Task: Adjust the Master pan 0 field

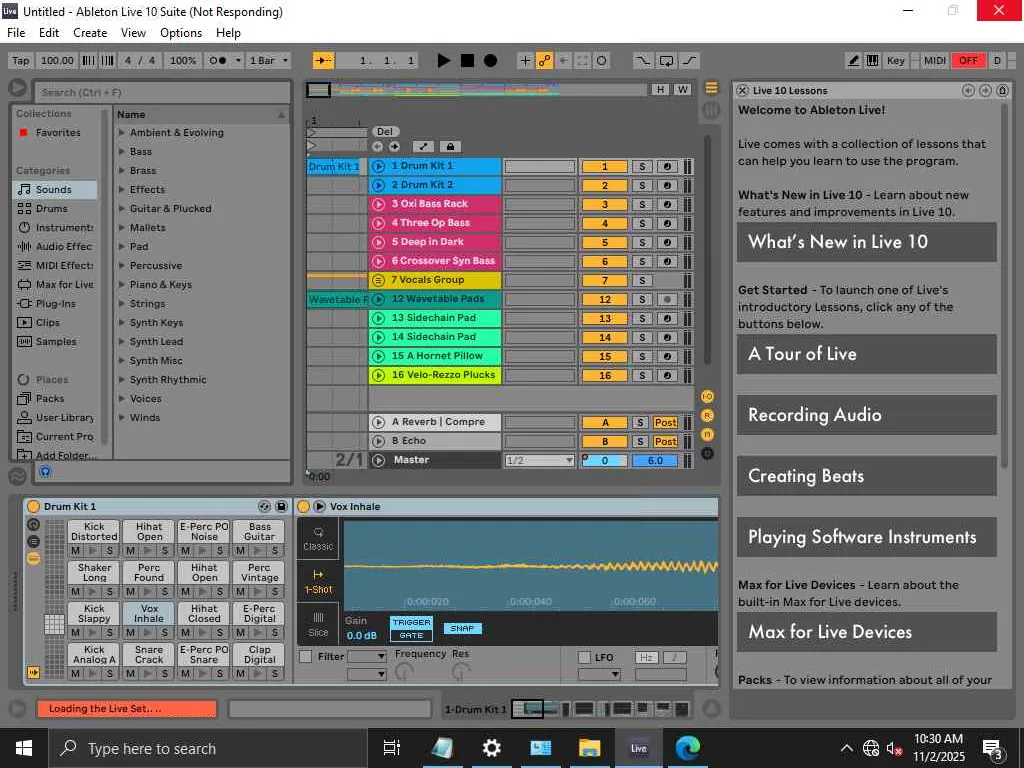Action: tap(605, 460)
